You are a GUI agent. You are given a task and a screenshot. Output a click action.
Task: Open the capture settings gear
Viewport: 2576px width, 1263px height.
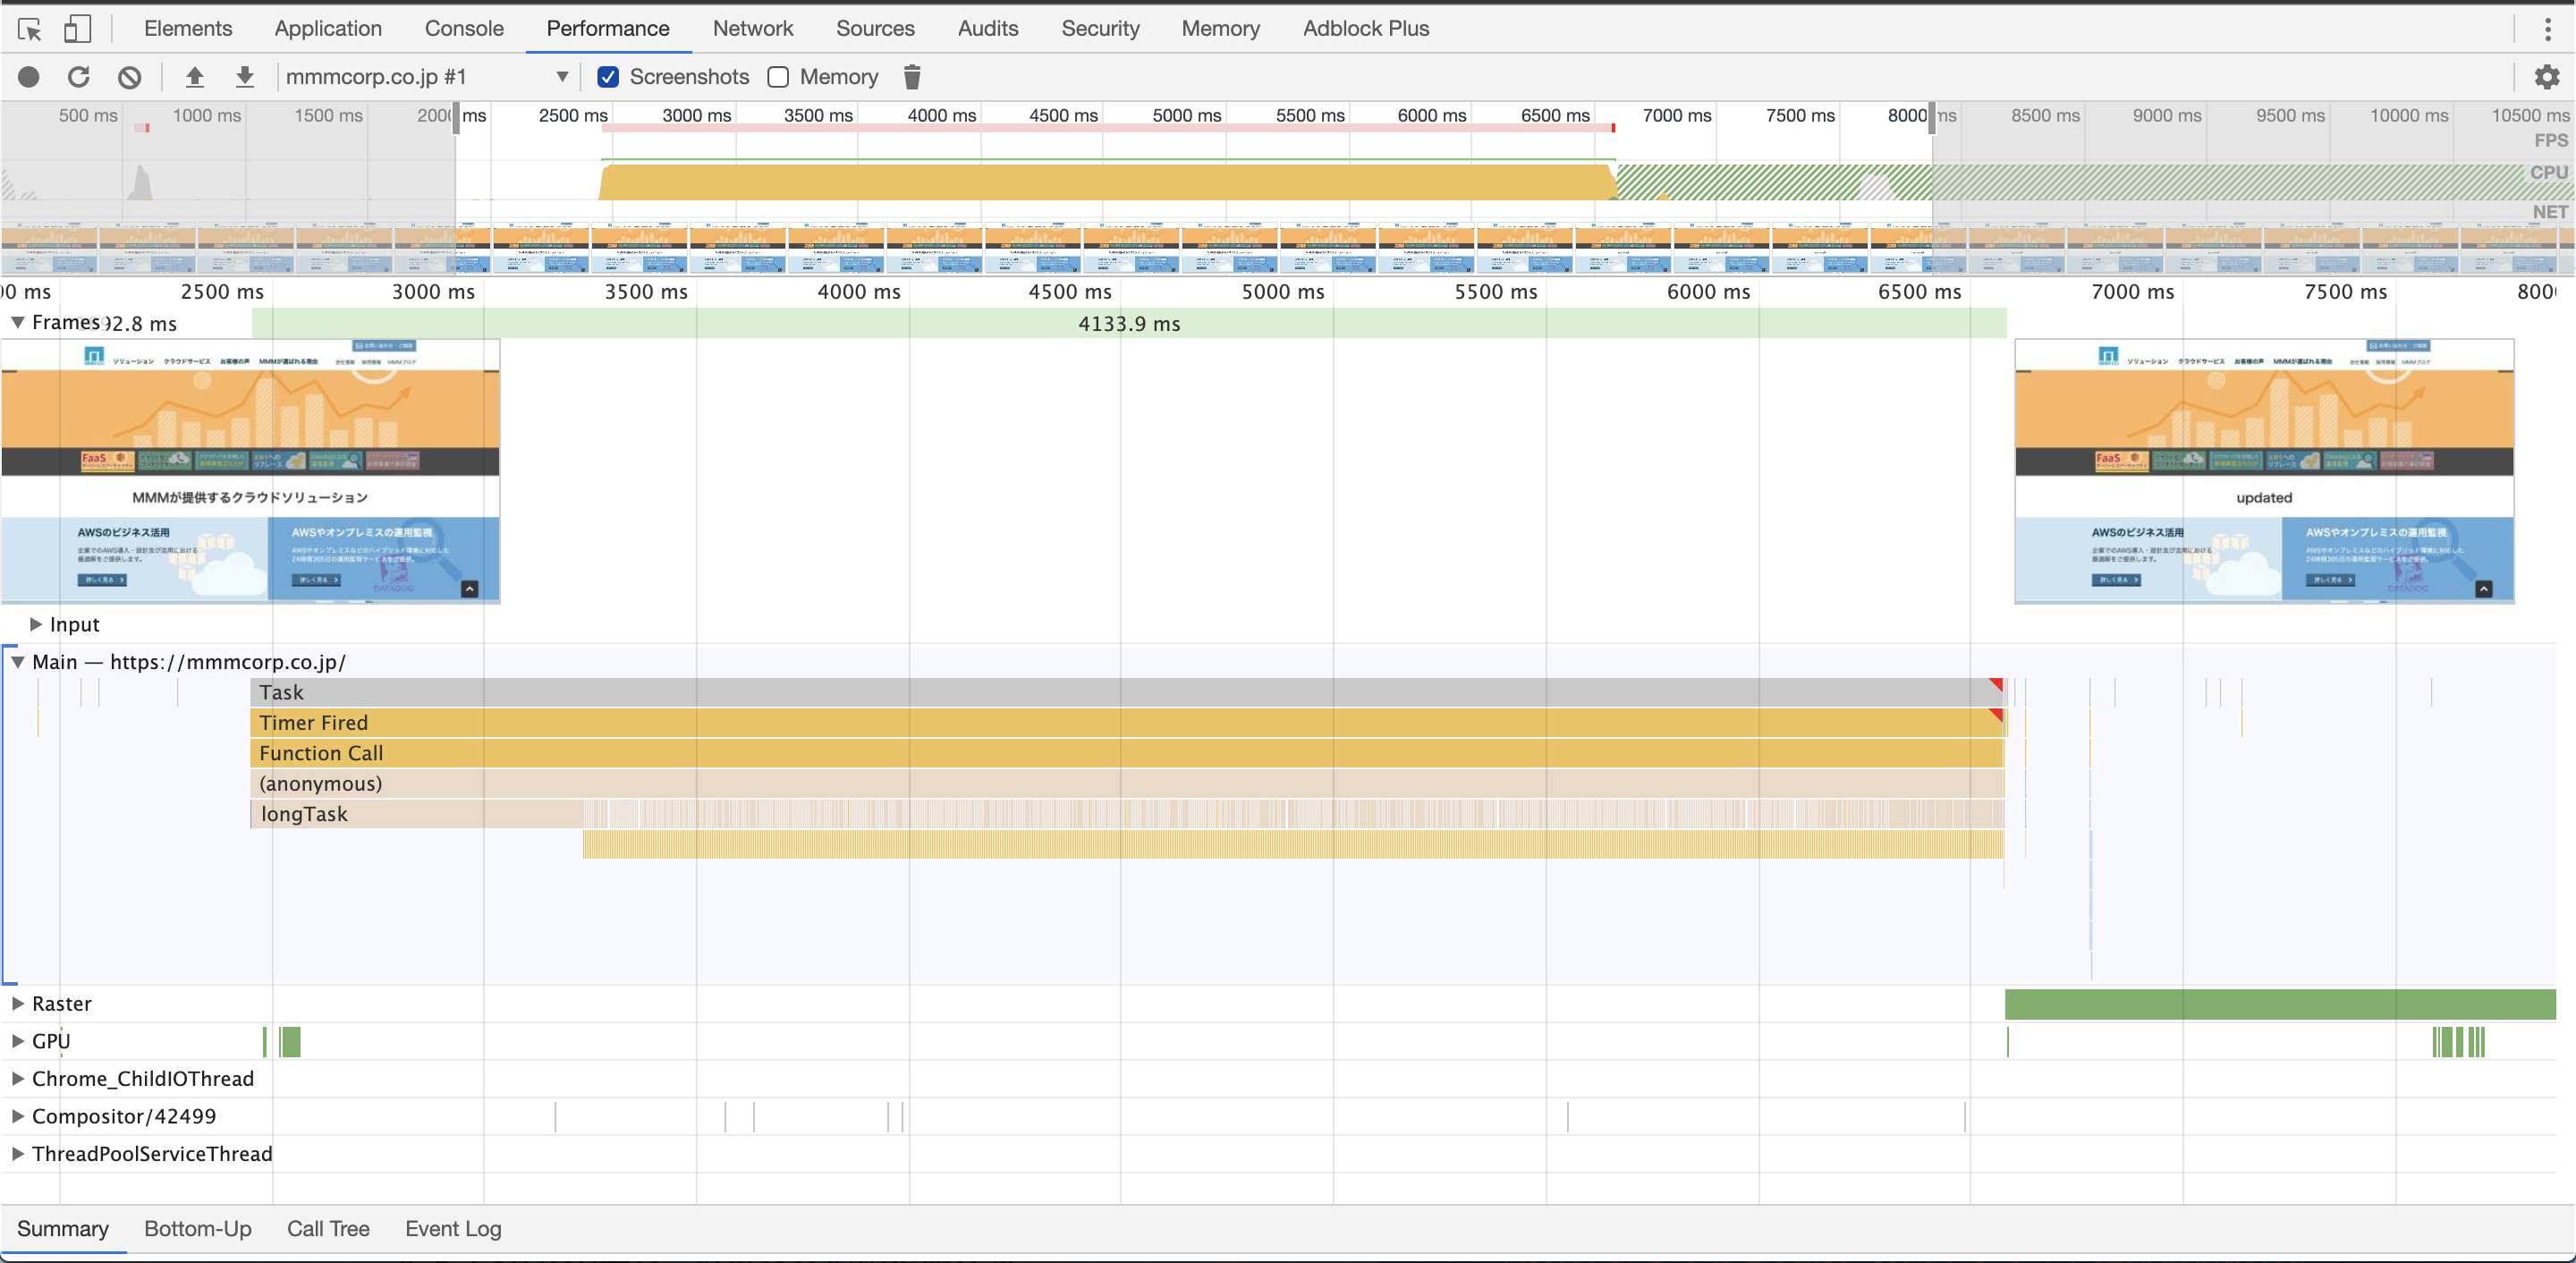2547,76
